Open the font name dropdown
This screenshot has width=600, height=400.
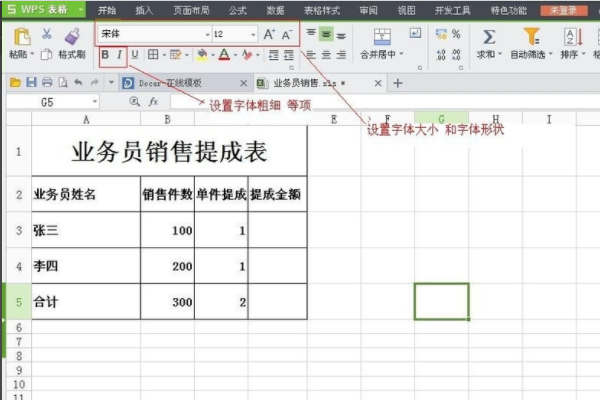tap(207, 35)
